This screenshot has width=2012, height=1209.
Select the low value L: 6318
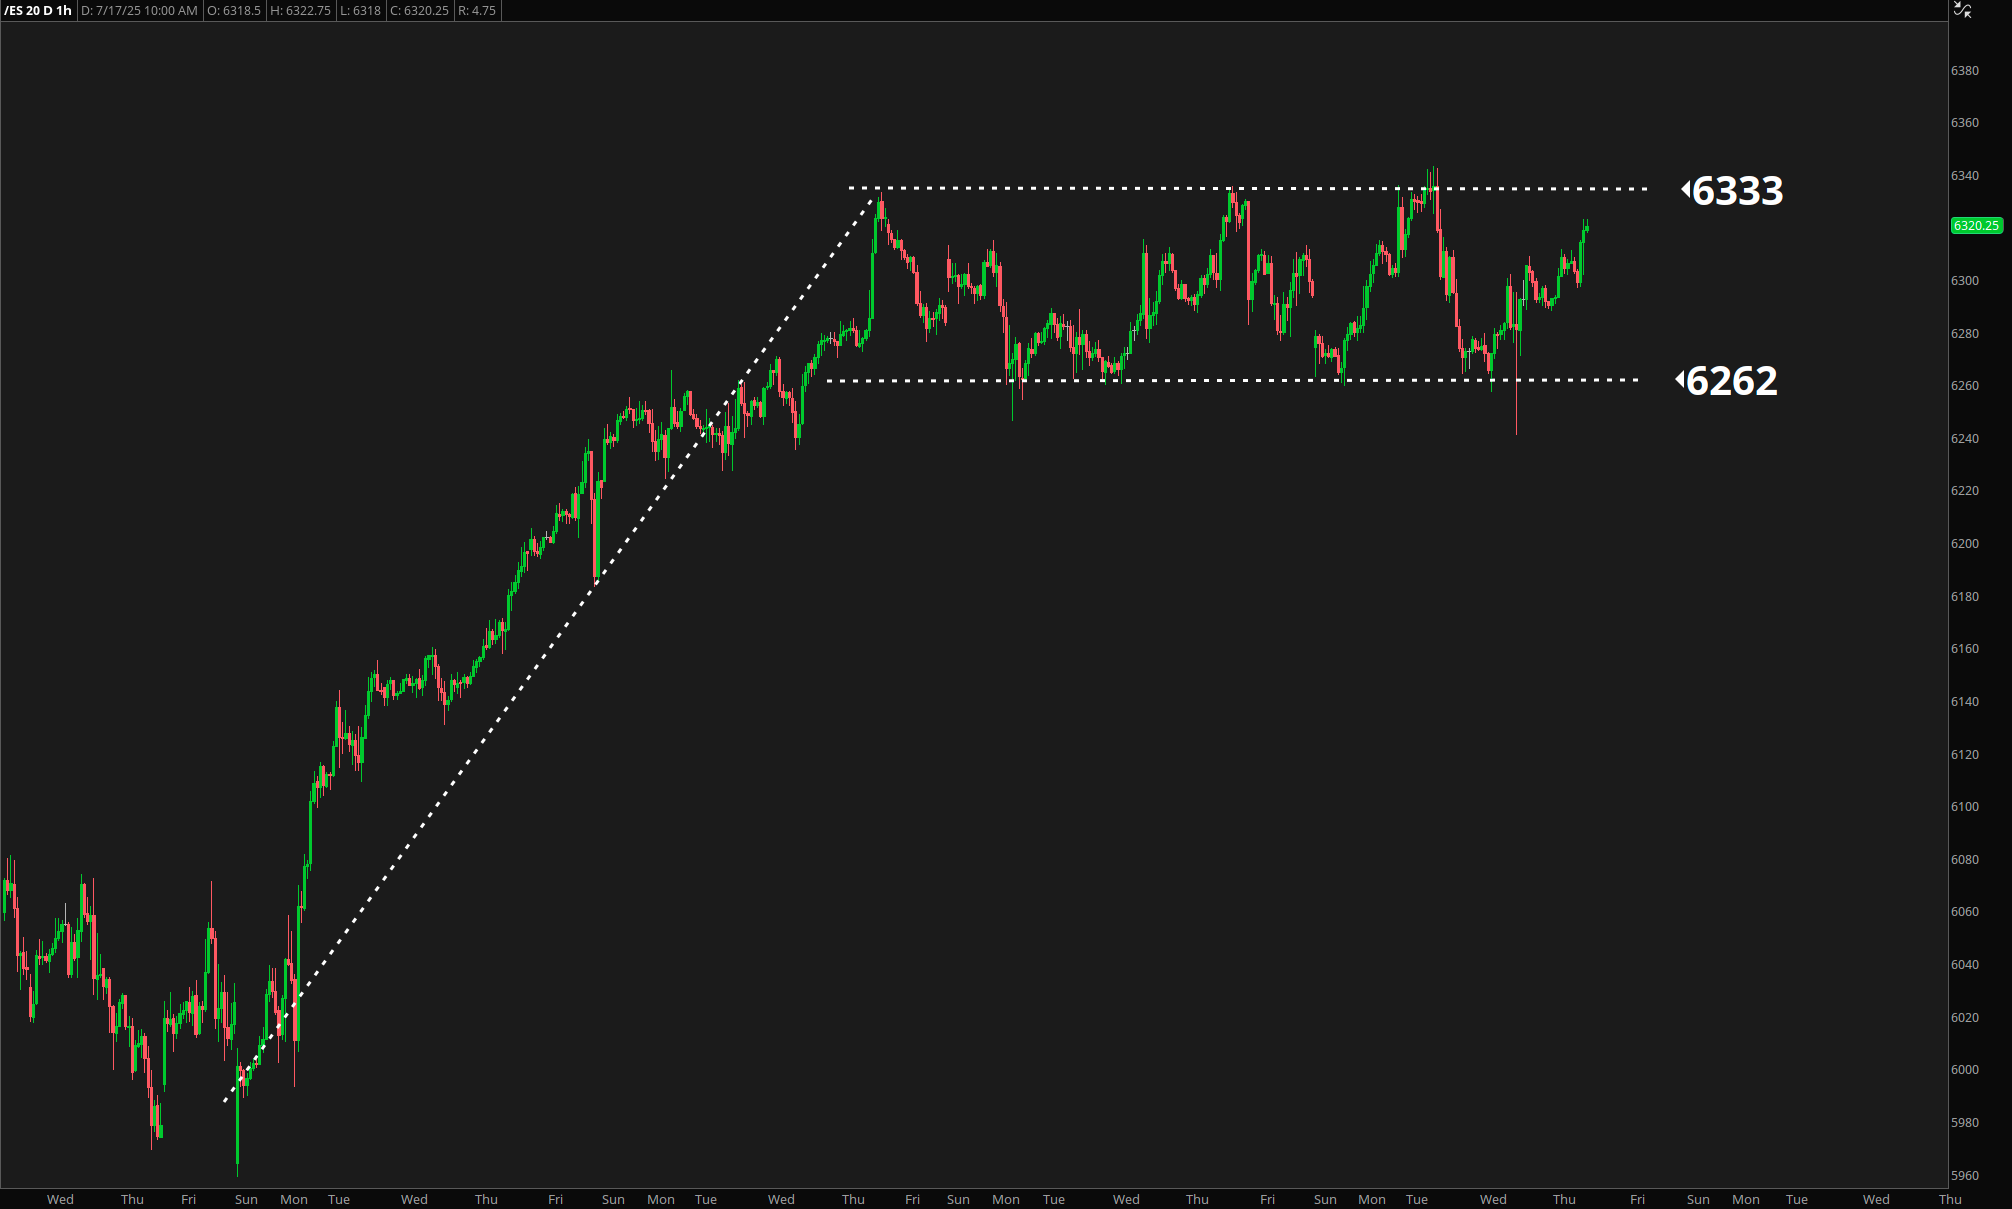tap(360, 11)
